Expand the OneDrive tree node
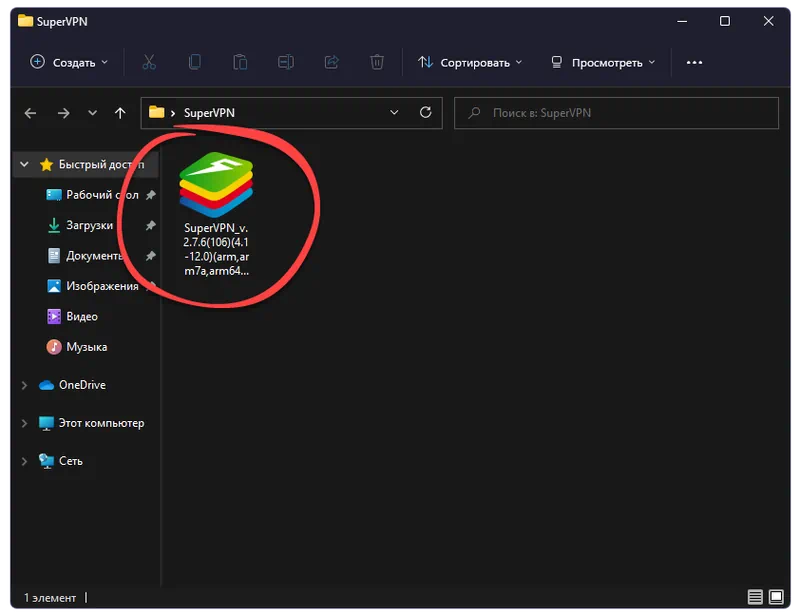 point(24,385)
